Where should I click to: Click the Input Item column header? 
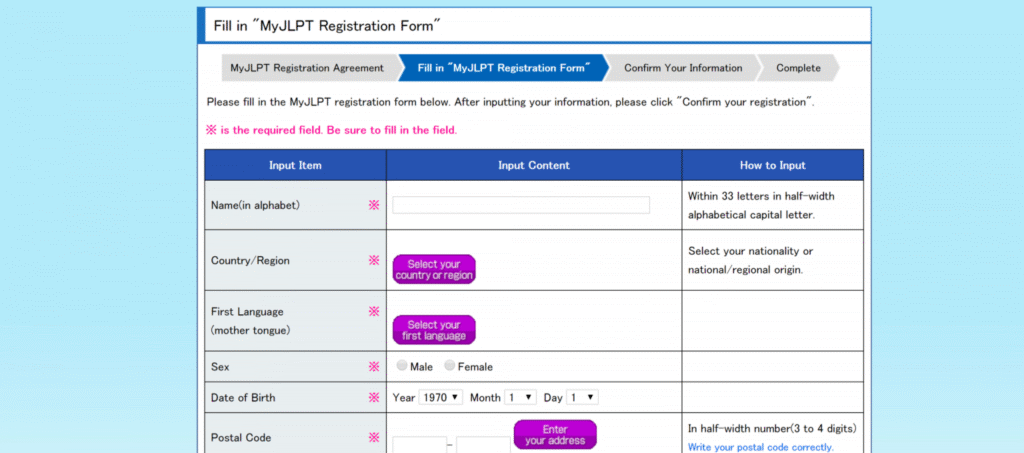295,165
